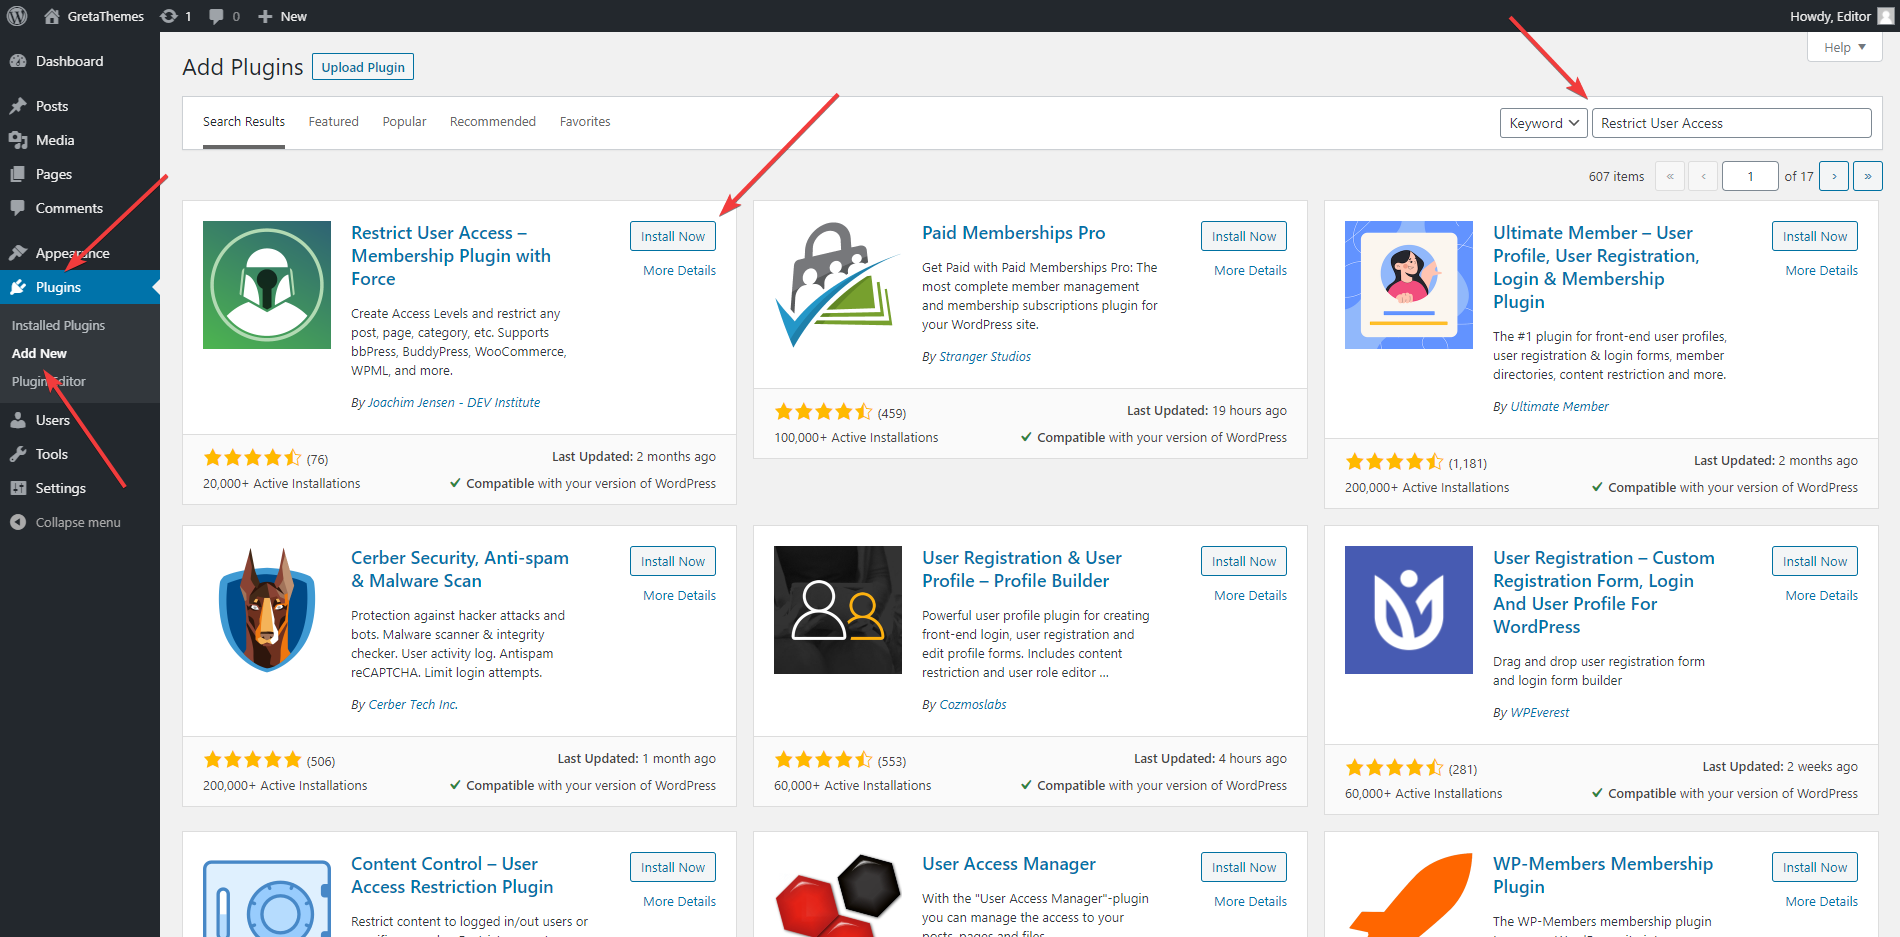Install Cerber Security plugin
The width and height of the screenshot is (1900, 937).
[x=673, y=561]
